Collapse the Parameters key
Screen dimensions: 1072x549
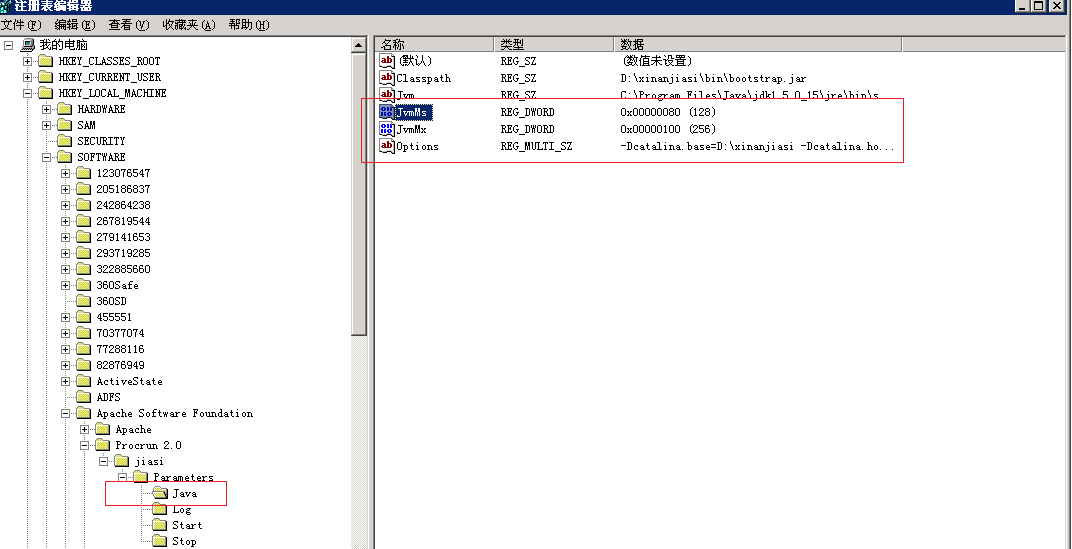coord(123,477)
